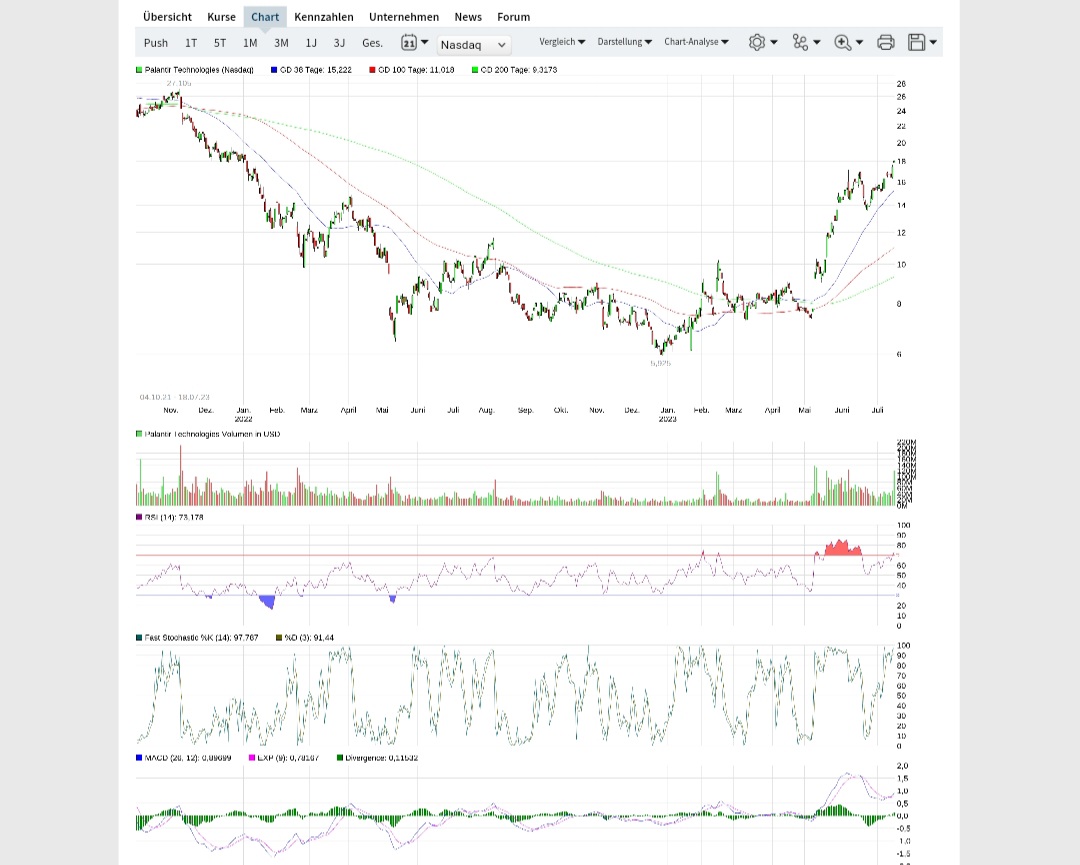Expand arrow beside the gear icon
Image resolution: width=1080 pixels, height=865 pixels.
pos(773,43)
